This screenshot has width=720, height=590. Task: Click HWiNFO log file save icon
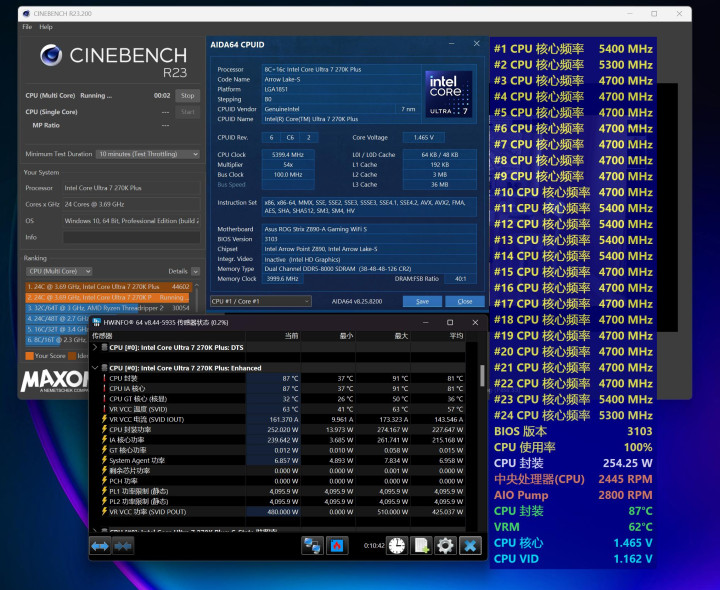(x=421, y=545)
